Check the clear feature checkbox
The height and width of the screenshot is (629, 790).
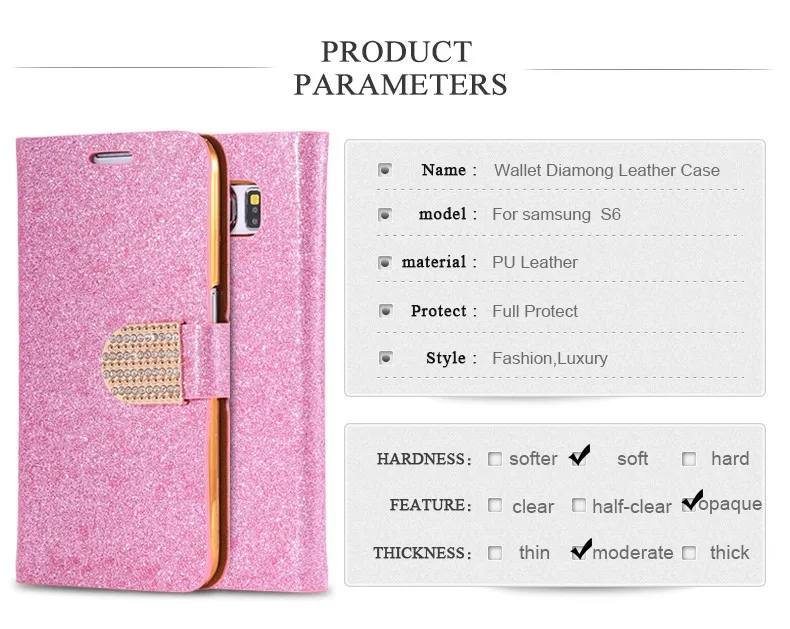click(x=495, y=505)
